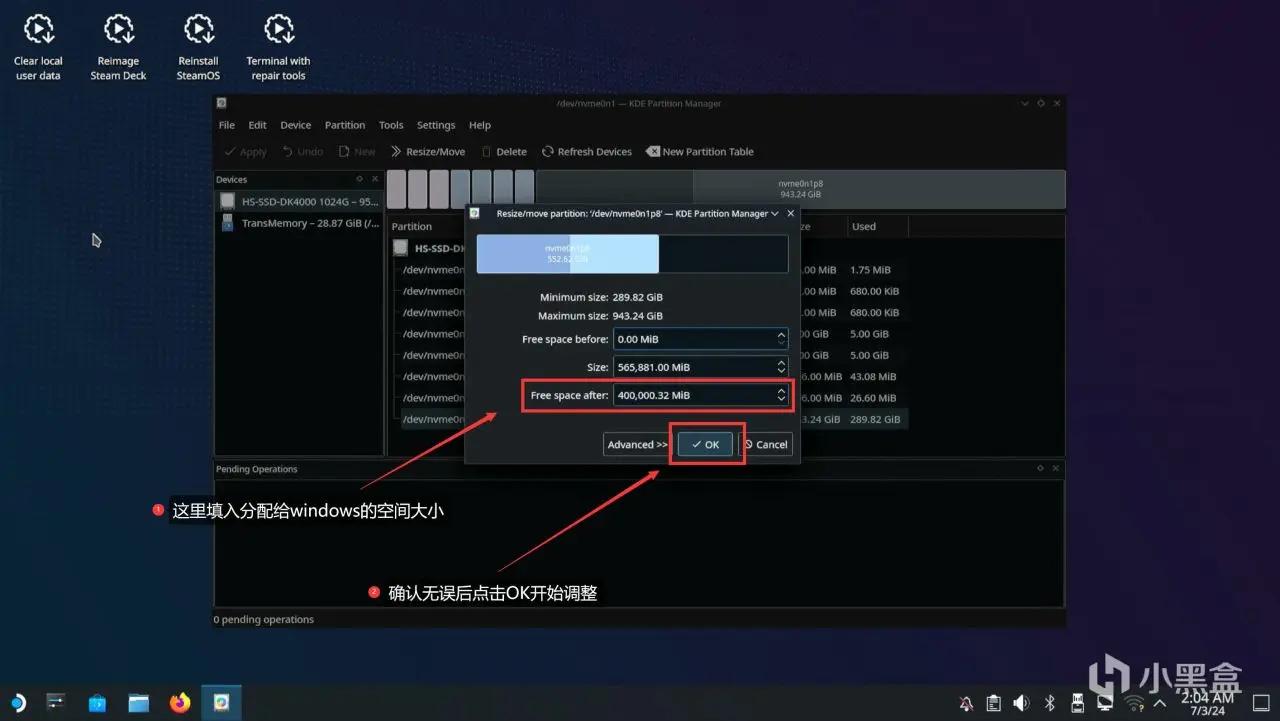Close the Pending Operations panel

(1056, 468)
